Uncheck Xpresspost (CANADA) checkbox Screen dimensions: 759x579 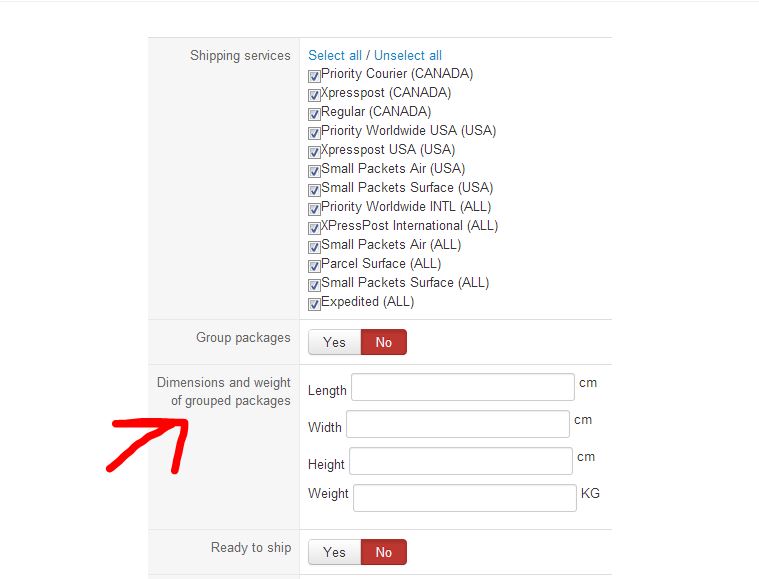tap(314, 94)
